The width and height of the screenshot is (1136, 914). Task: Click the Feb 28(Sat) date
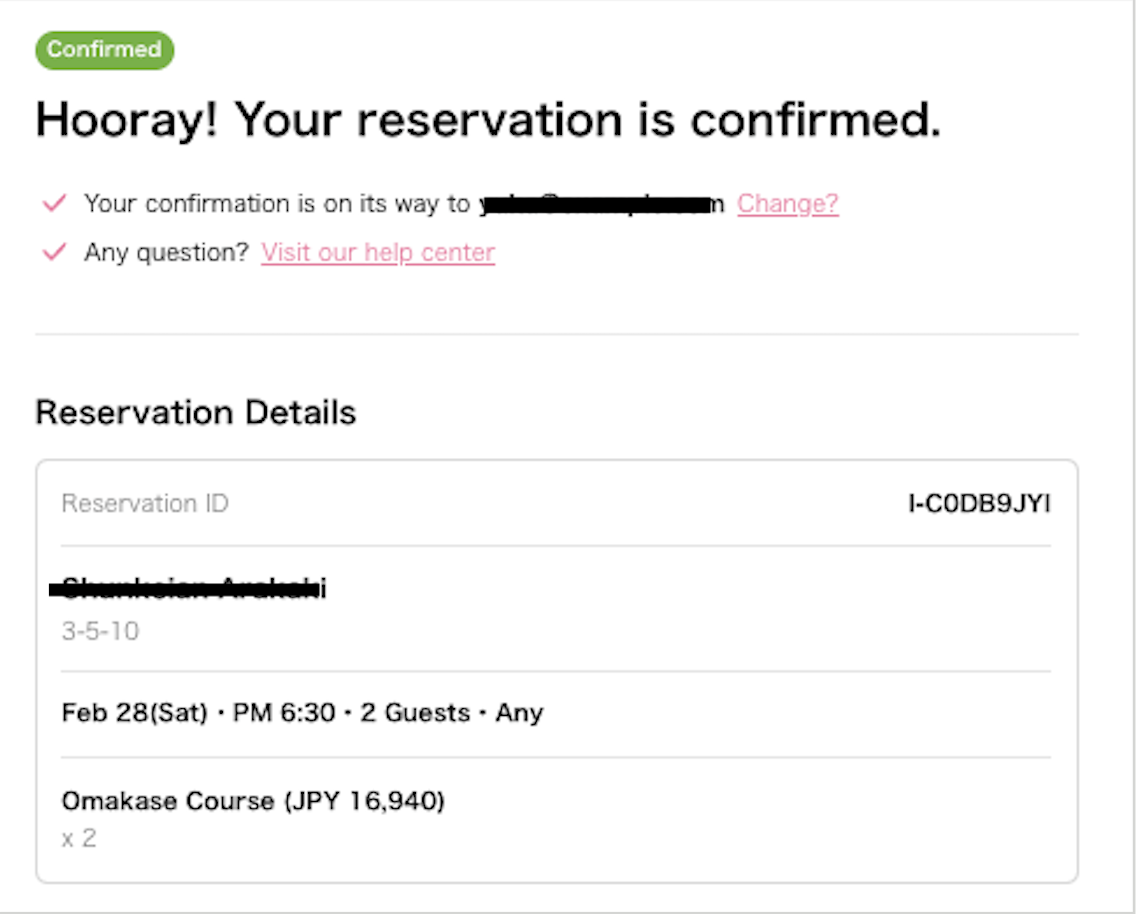click(134, 713)
